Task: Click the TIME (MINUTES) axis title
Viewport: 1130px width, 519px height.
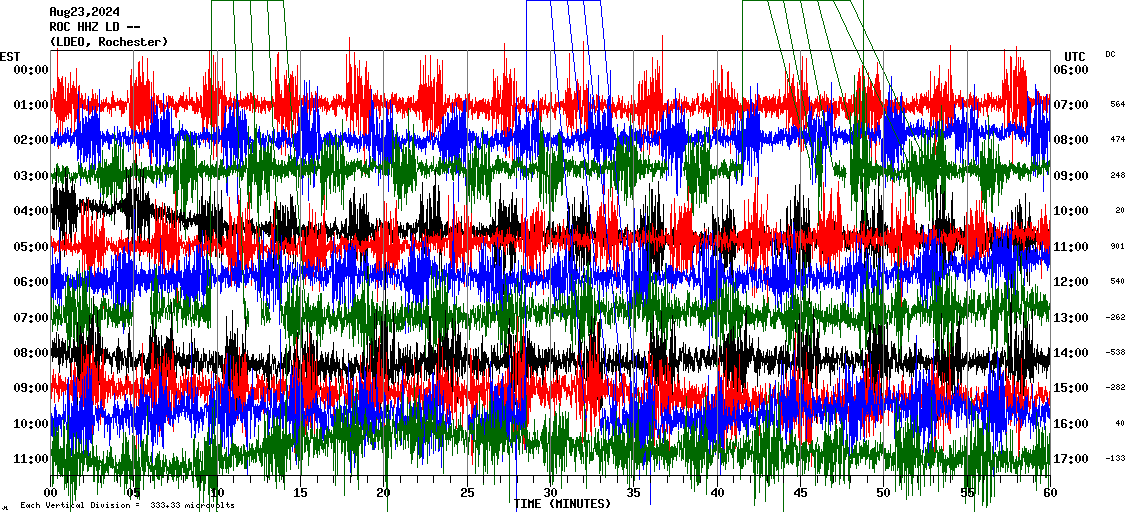Action: pos(562,504)
